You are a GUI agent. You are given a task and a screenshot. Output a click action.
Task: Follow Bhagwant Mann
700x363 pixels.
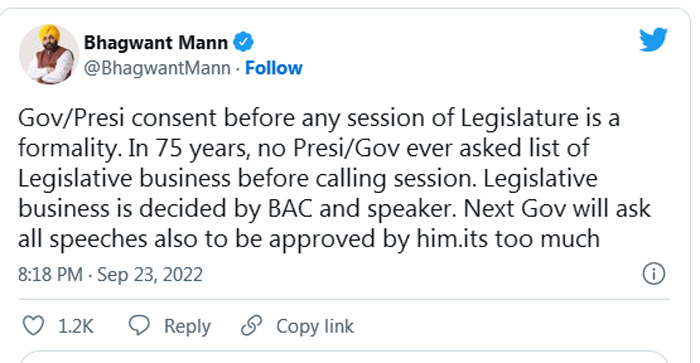click(x=274, y=68)
